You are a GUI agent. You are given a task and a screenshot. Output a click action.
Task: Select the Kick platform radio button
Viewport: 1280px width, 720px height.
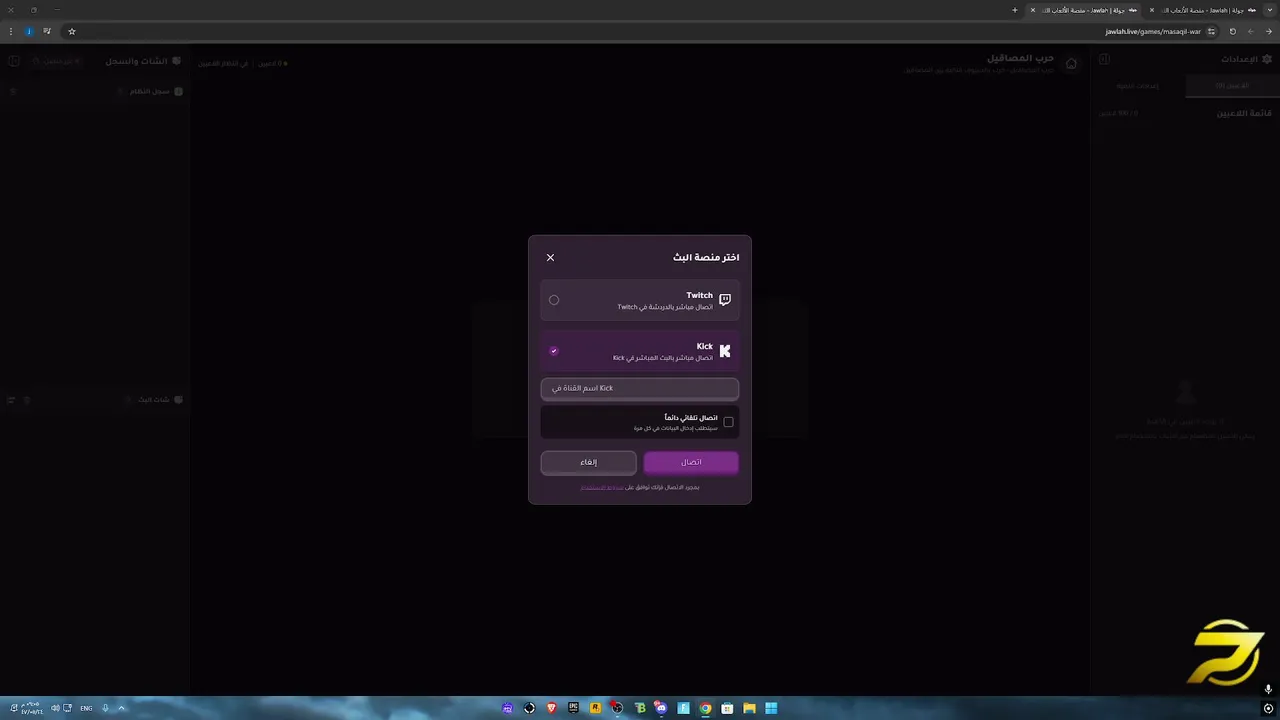554,351
